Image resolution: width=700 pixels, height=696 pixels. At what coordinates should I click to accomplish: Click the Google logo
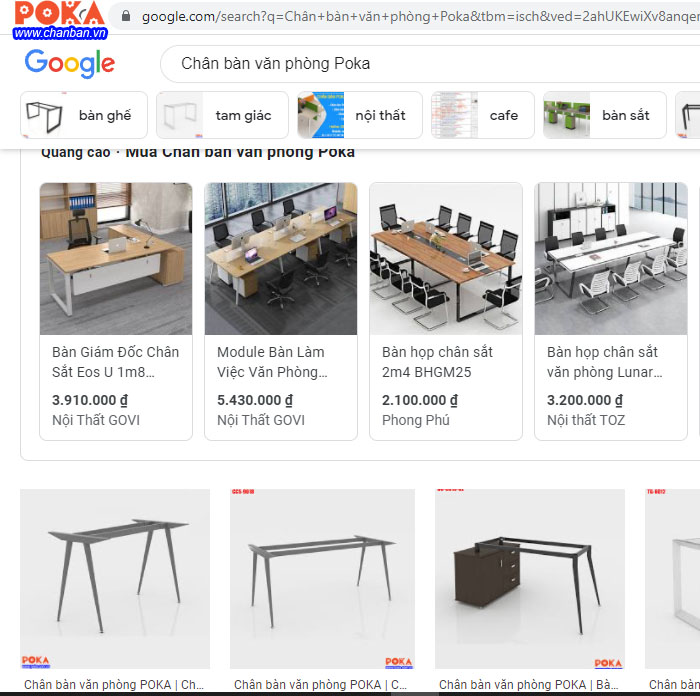pyautogui.click(x=70, y=63)
